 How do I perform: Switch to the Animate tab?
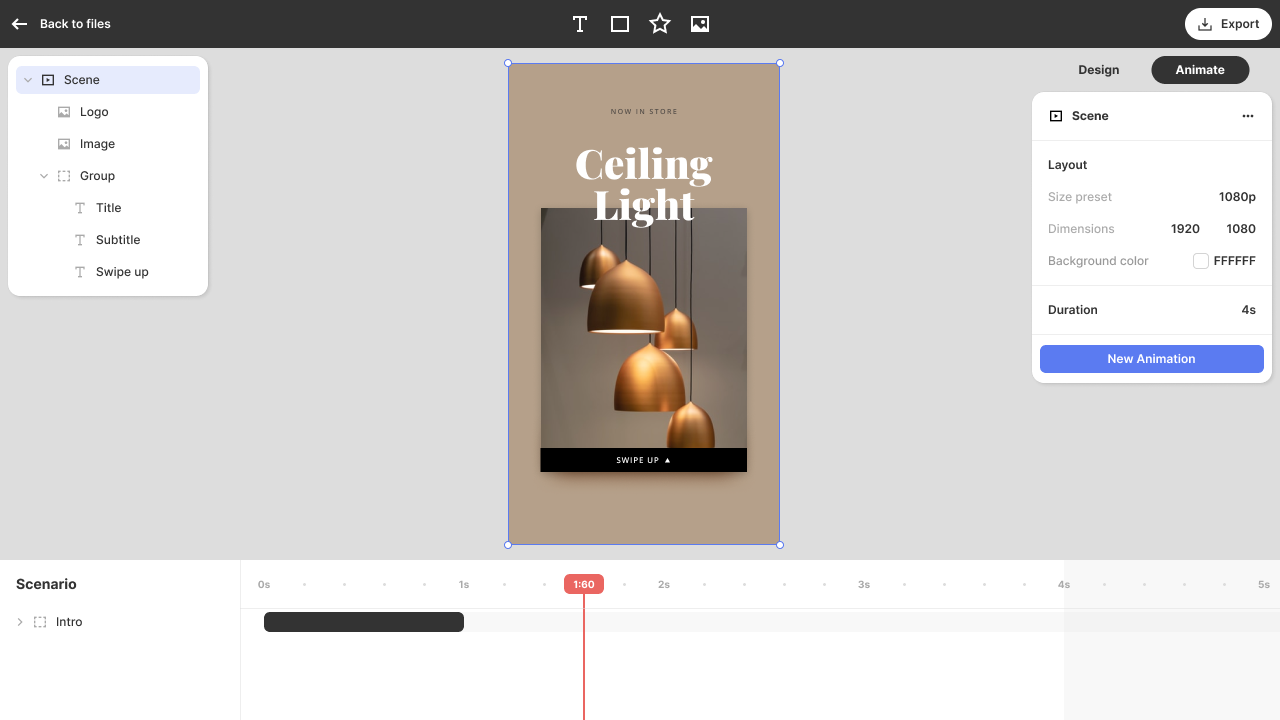point(1200,70)
